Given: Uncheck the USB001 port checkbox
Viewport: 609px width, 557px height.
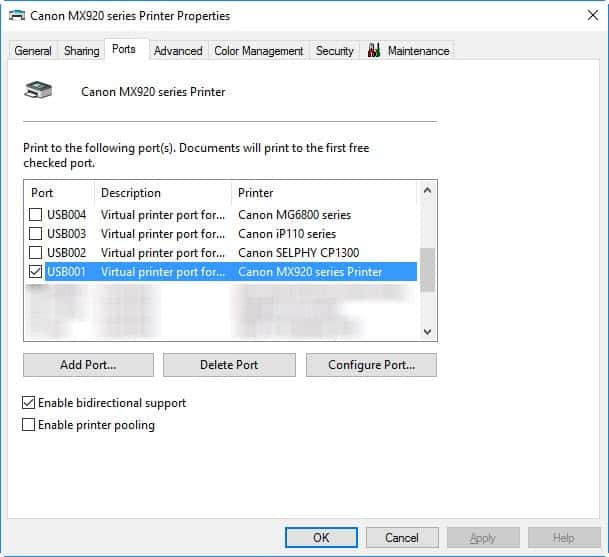Looking at the screenshot, I should click(35, 272).
